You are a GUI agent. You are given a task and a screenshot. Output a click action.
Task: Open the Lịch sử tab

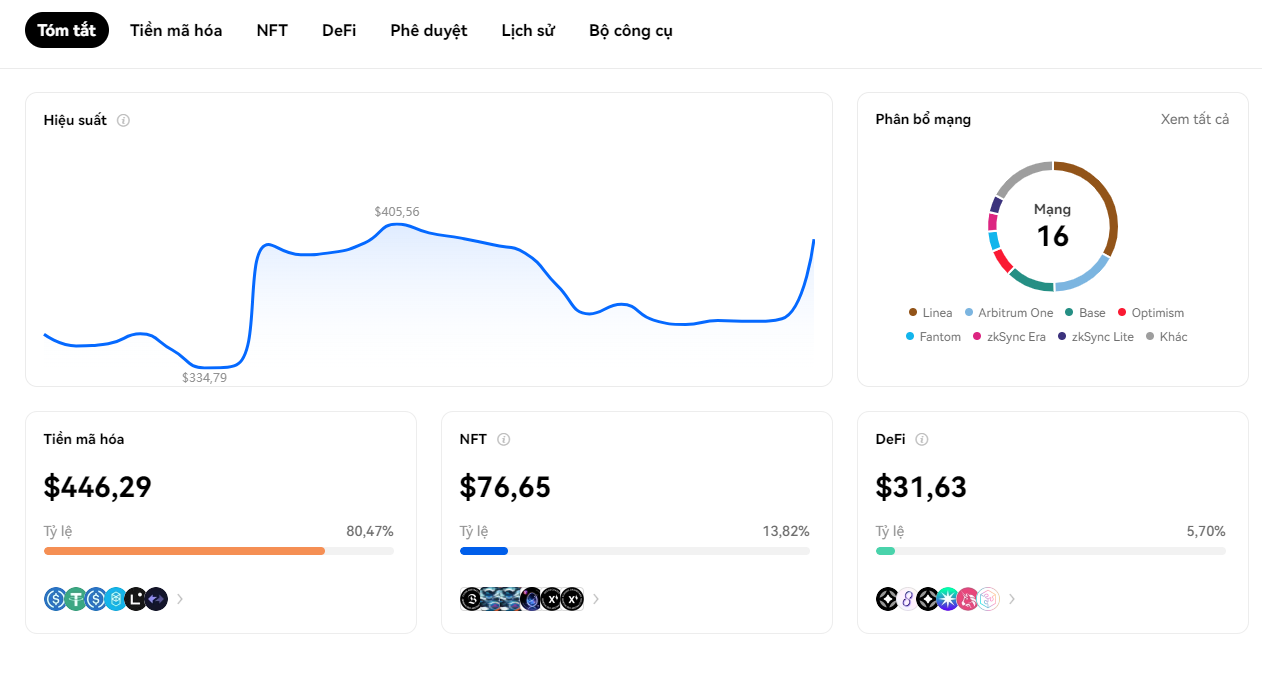pos(527,30)
